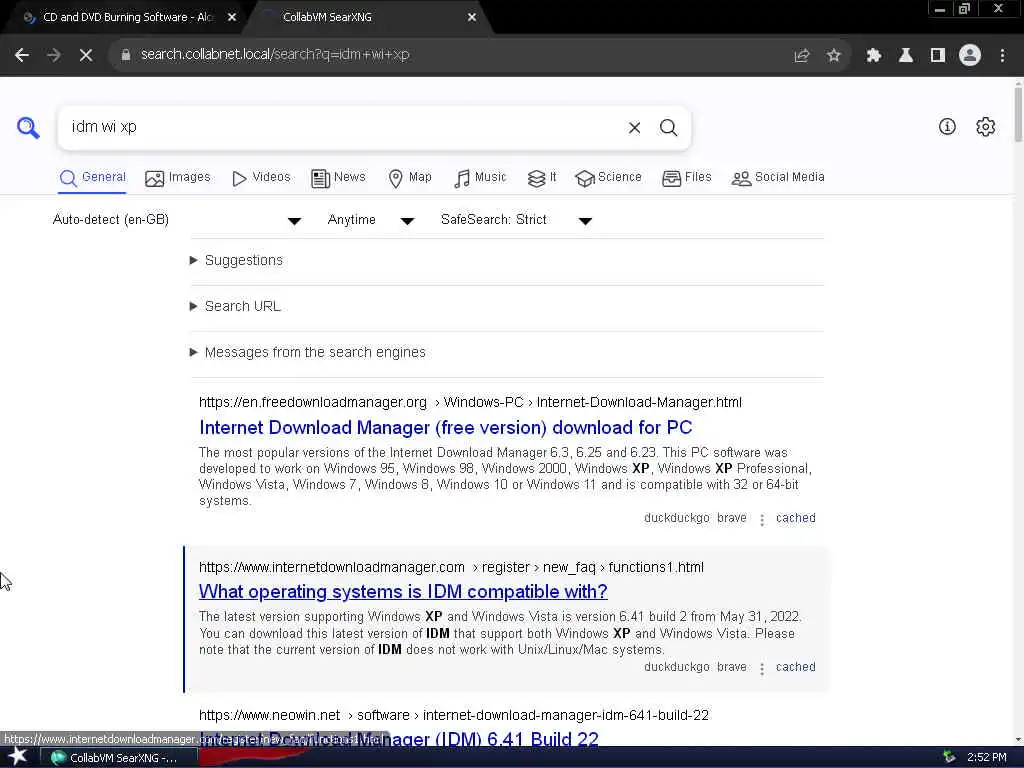Image resolution: width=1024 pixels, height=768 pixels.
Task: Open the three-dot menu of the IDM compatibility result
Action: [x=761, y=669]
